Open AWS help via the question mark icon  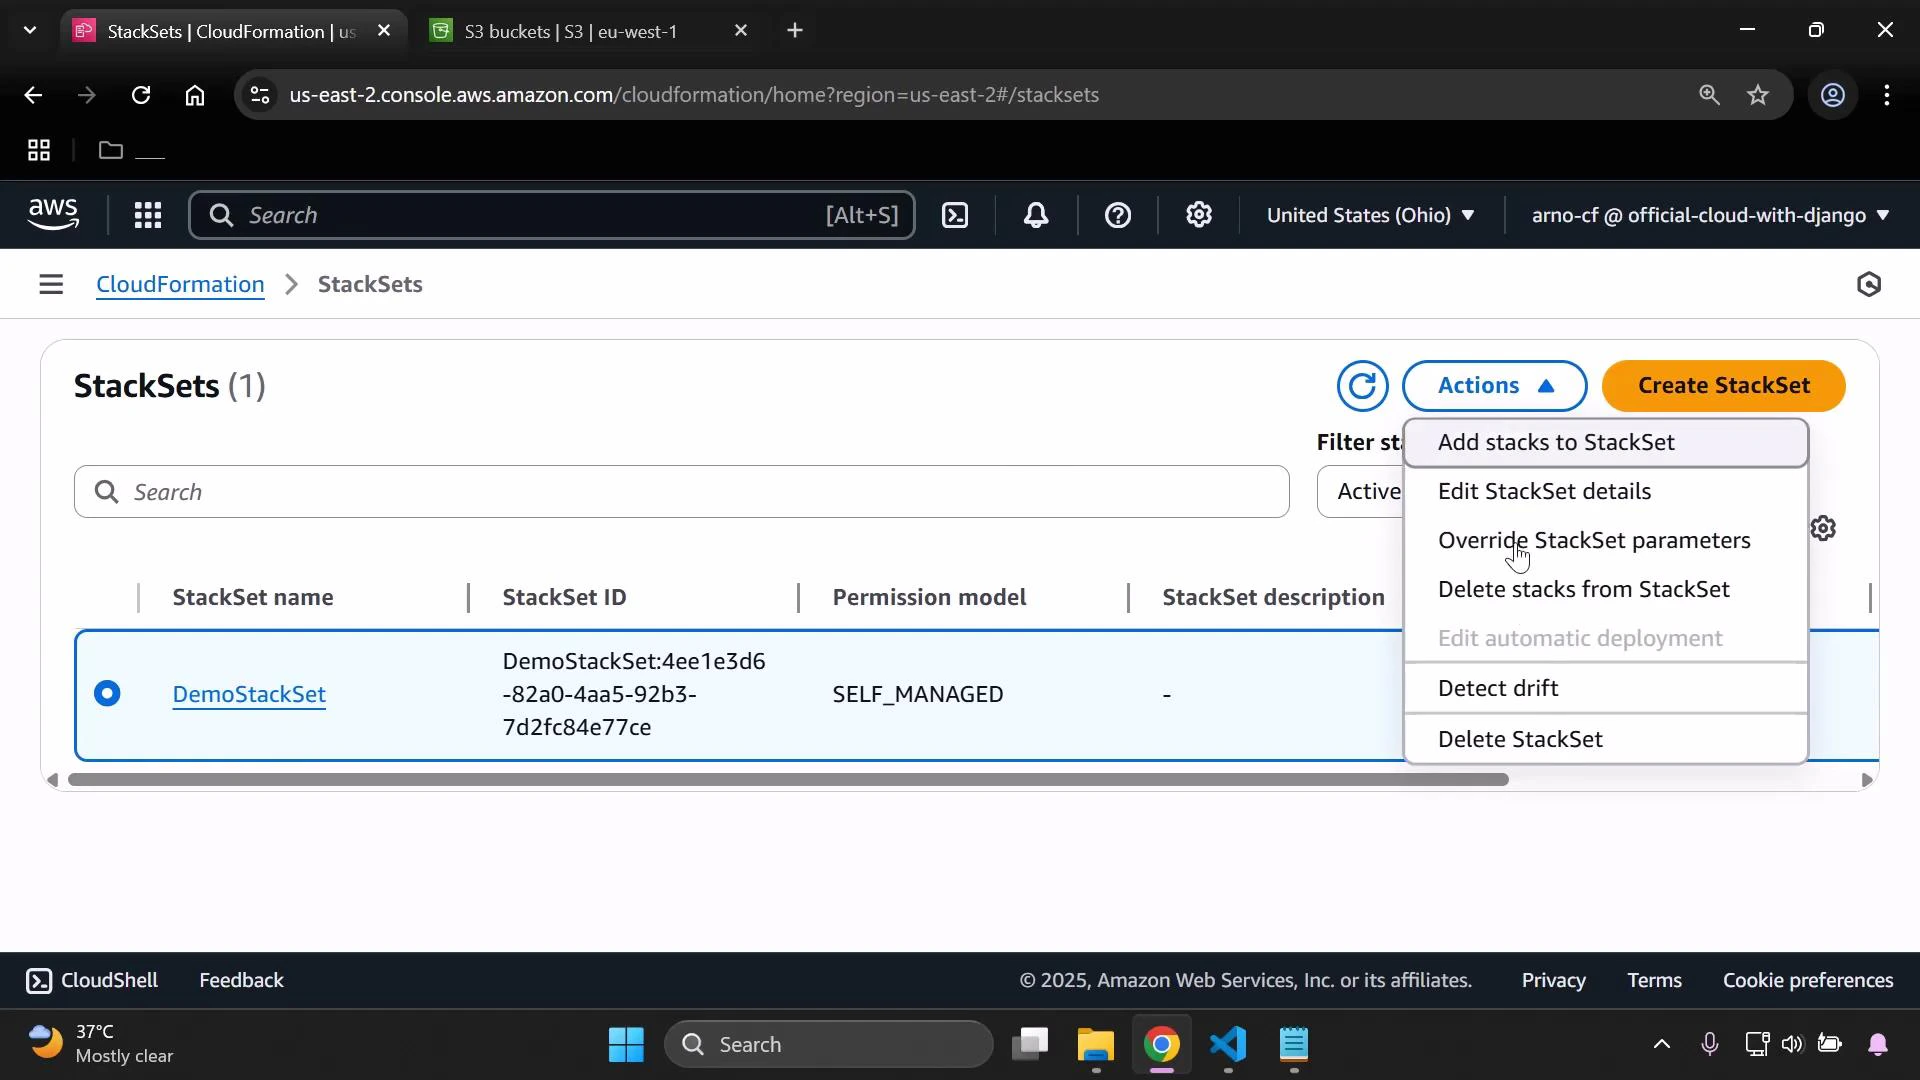point(1117,215)
